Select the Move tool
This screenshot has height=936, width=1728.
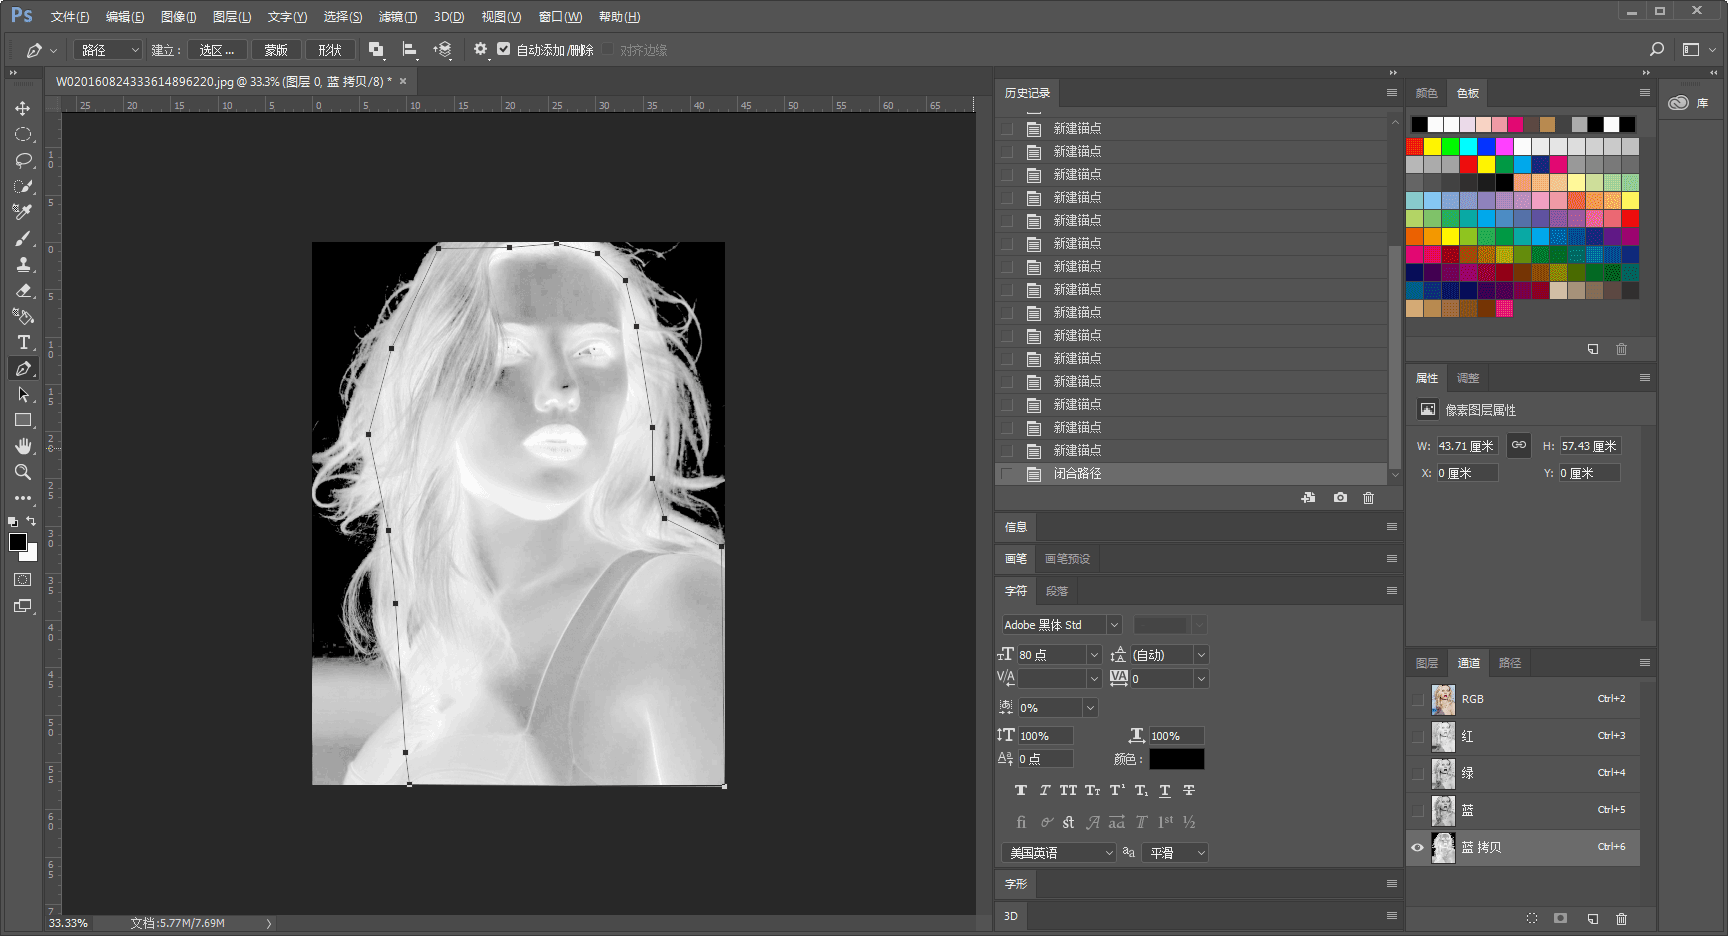pyautogui.click(x=23, y=108)
